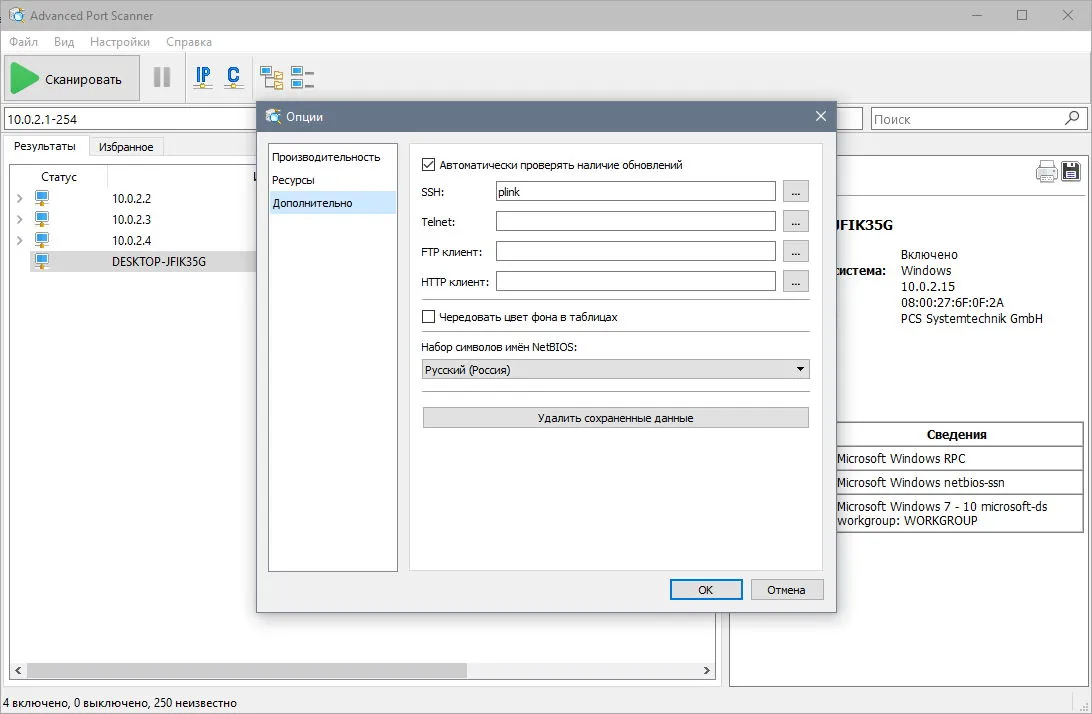Click the save floppy disk icon

(1070, 171)
